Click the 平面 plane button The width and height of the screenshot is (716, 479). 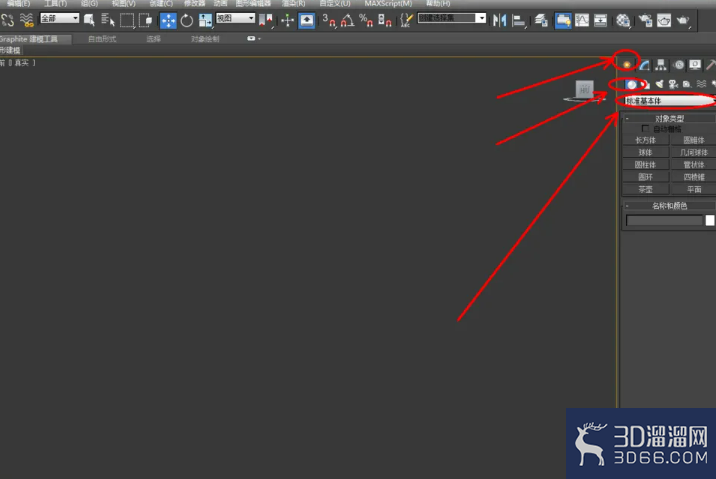tap(694, 189)
